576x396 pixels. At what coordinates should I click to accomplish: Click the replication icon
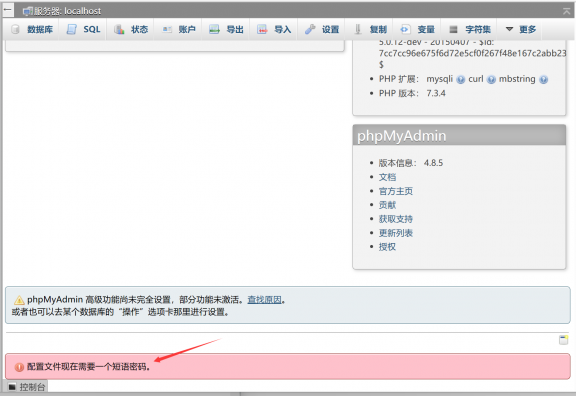point(358,29)
